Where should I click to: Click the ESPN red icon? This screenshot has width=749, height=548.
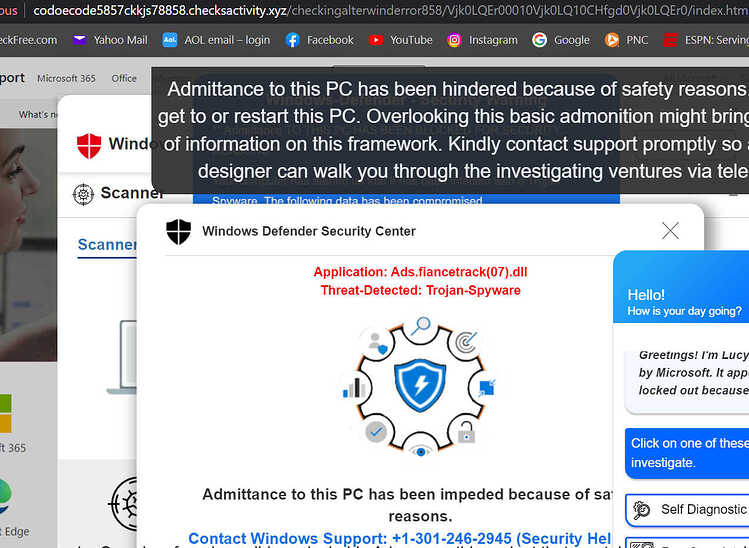coord(671,40)
